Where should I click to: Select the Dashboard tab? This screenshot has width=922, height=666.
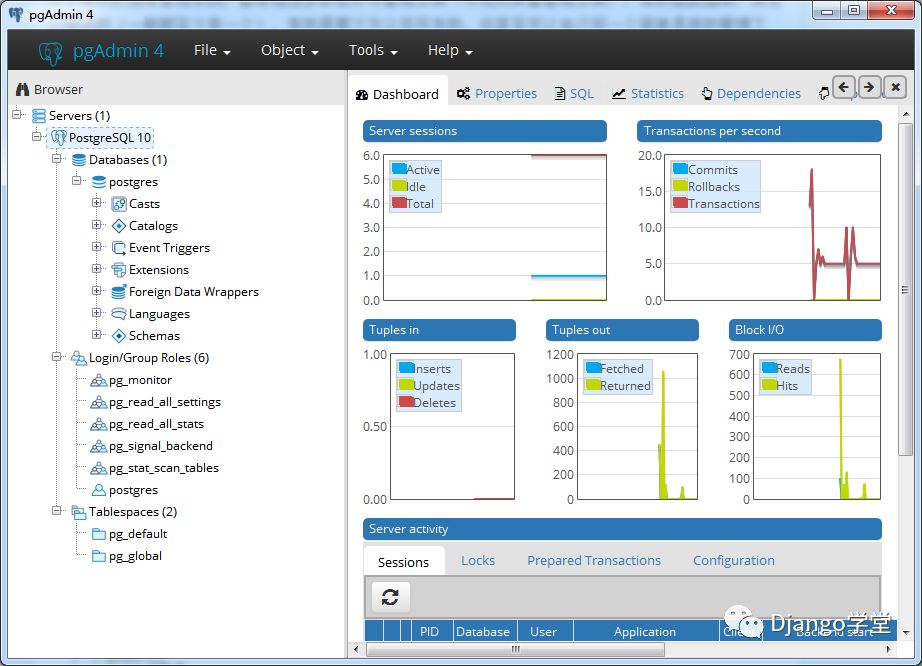(397, 94)
